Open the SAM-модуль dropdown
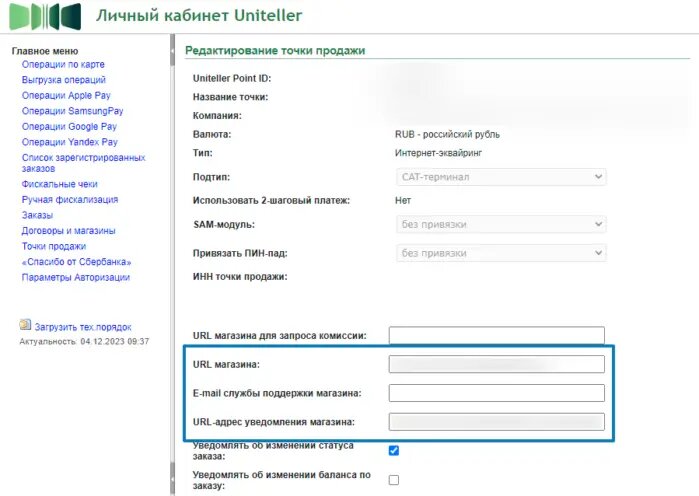699x496 pixels. [501, 224]
